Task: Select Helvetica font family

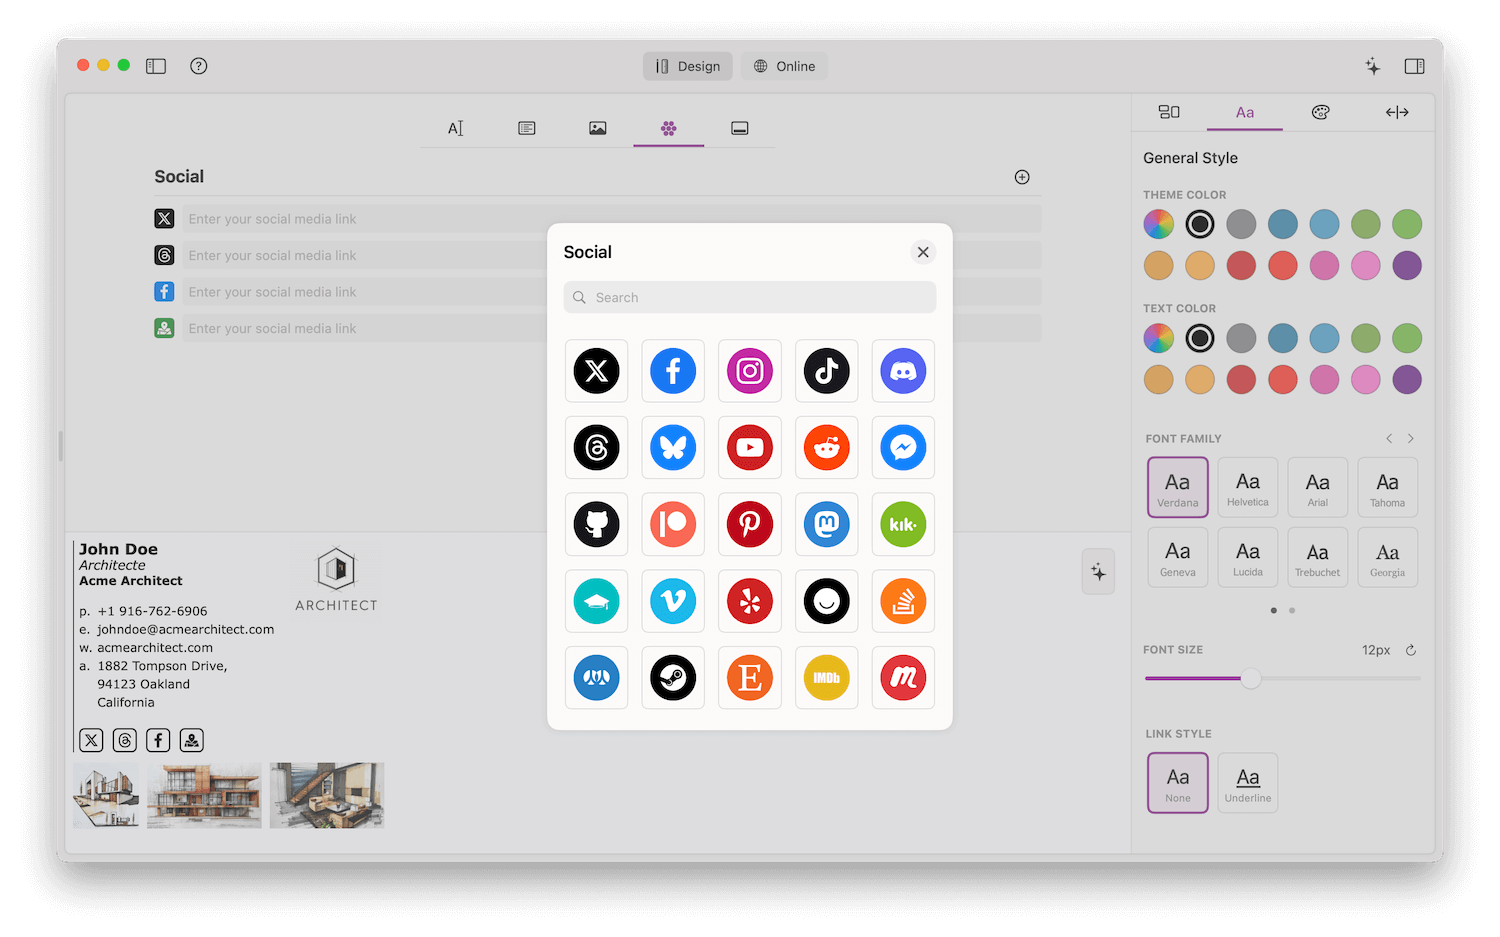Action: 1248,487
